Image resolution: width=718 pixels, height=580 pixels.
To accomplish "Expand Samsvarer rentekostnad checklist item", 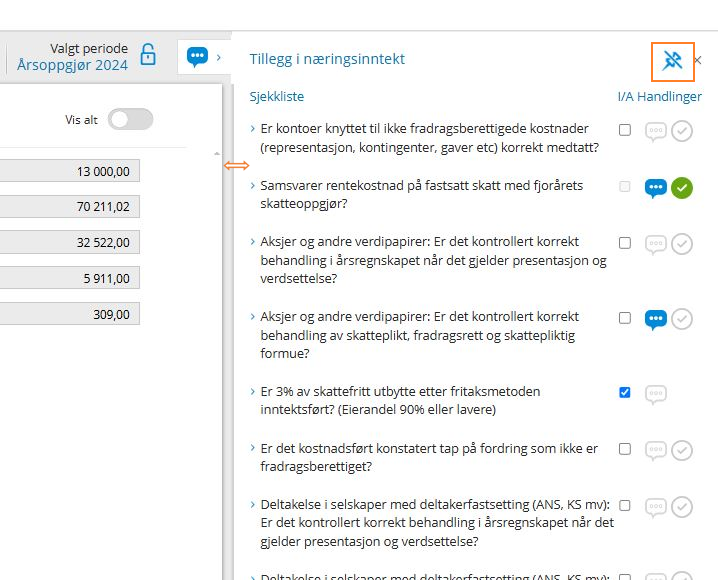I will 253,185.
